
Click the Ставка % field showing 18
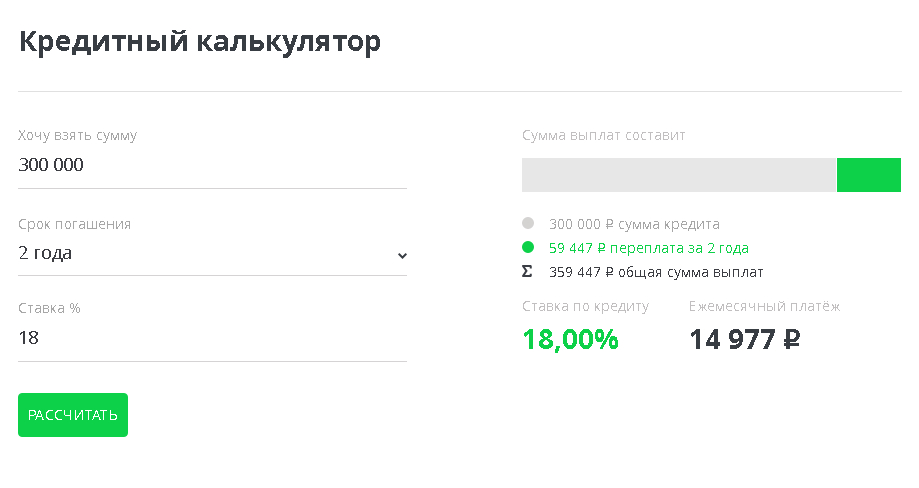tap(212, 338)
